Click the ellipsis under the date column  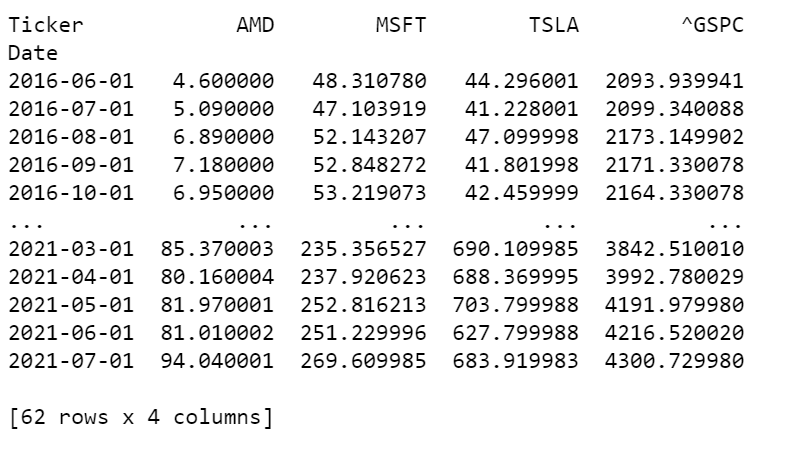(x=27, y=224)
